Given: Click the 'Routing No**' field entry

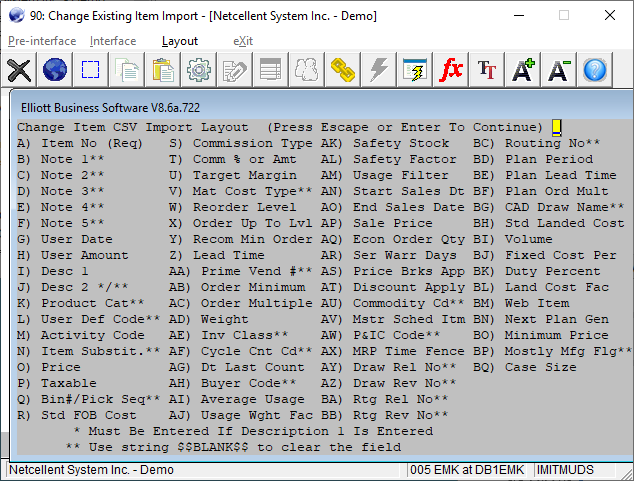Looking at the screenshot, I should (x=537, y=143).
